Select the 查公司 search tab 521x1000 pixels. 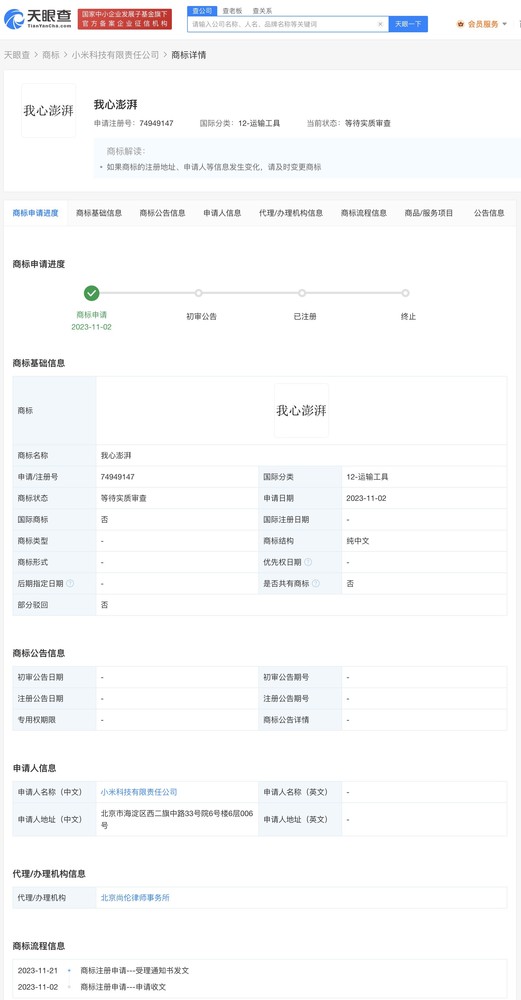(202, 11)
